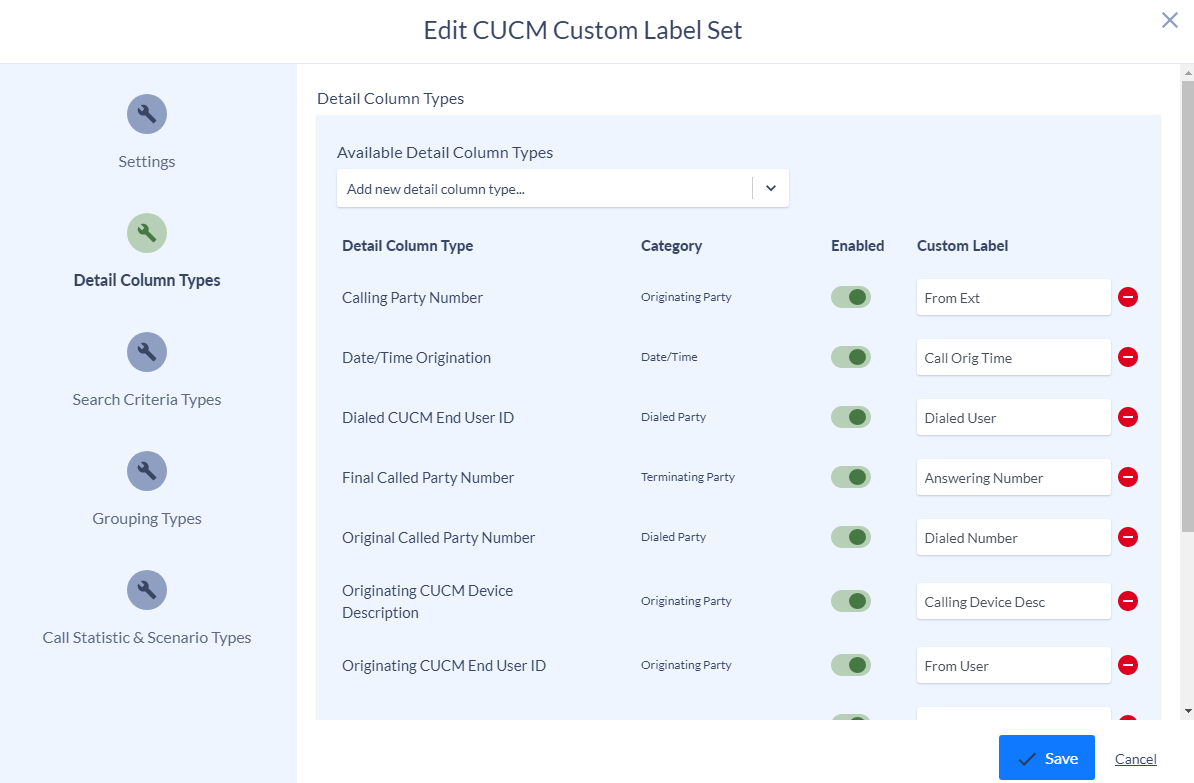Viewport: 1194px width, 783px height.
Task: Go to the Detail Column Types section label
Action: pyautogui.click(x=147, y=280)
